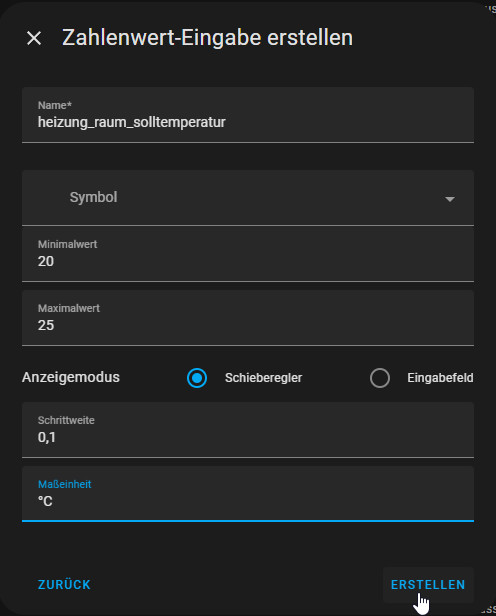Click the value 20 in Minimalwert

coord(46,261)
